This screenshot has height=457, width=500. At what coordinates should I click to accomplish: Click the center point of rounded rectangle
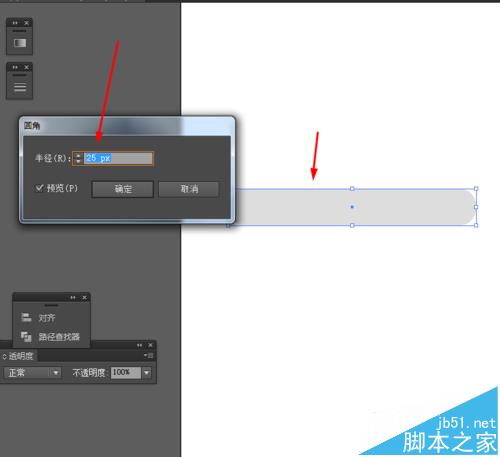[x=352, y=207]
